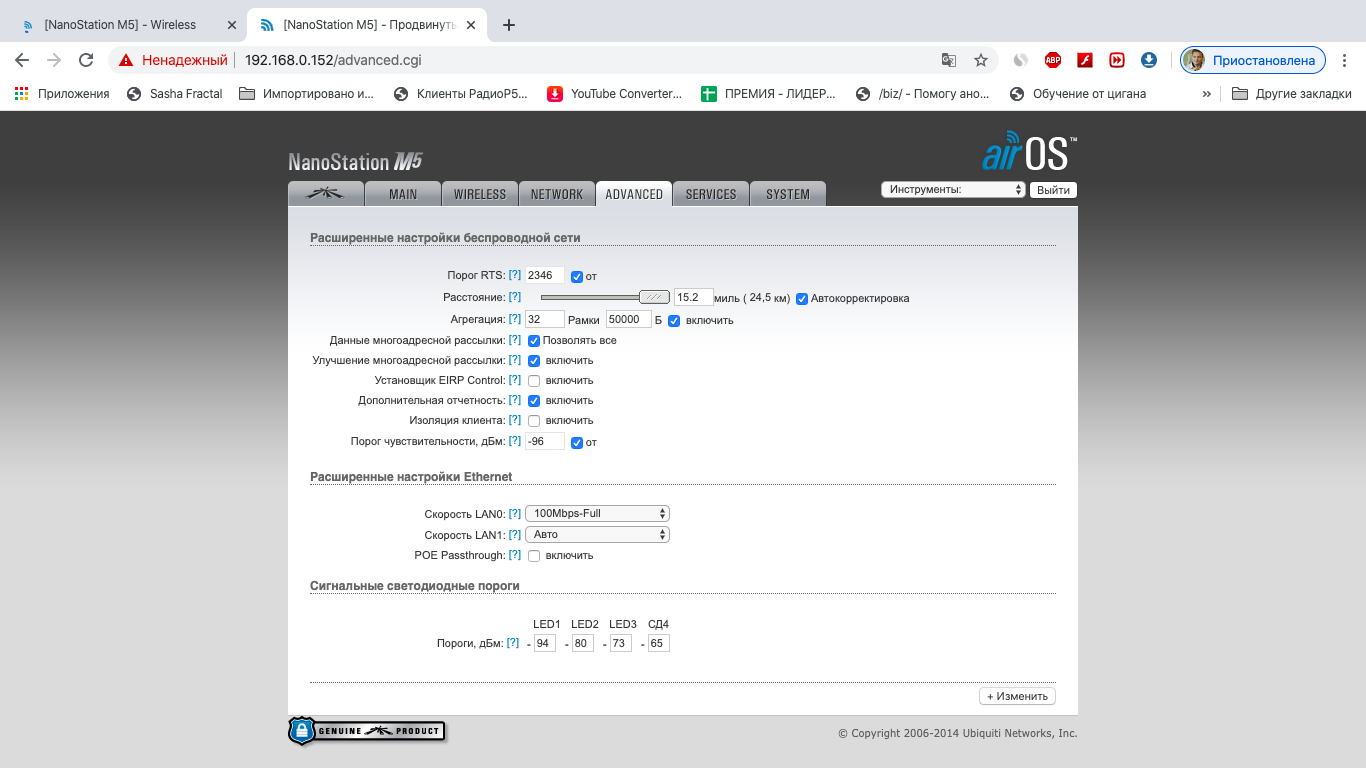Toggle the Порог чувствительности 'от' checkbox

click(577, 443)
